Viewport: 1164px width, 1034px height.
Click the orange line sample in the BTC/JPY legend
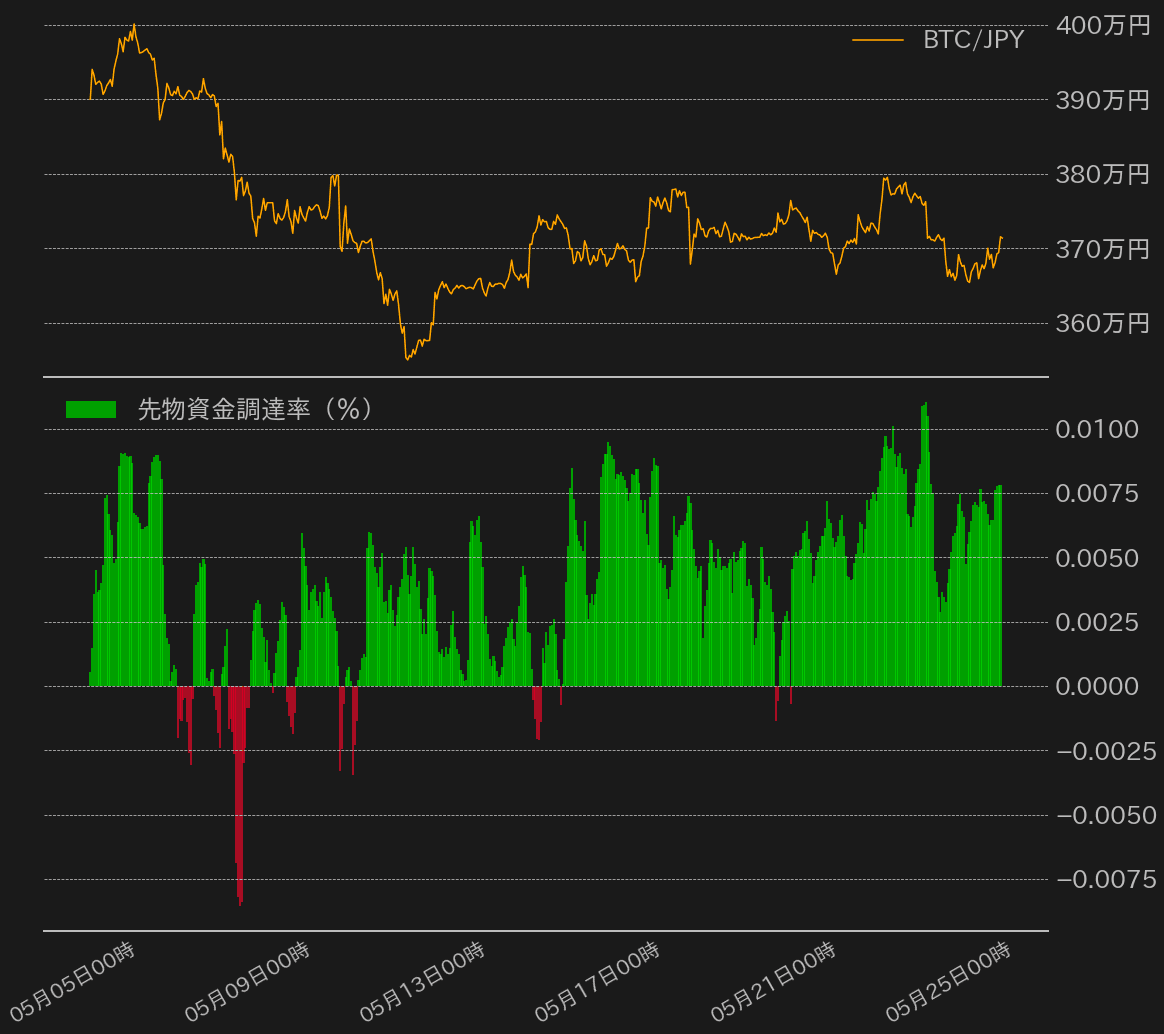click(877, 40)
